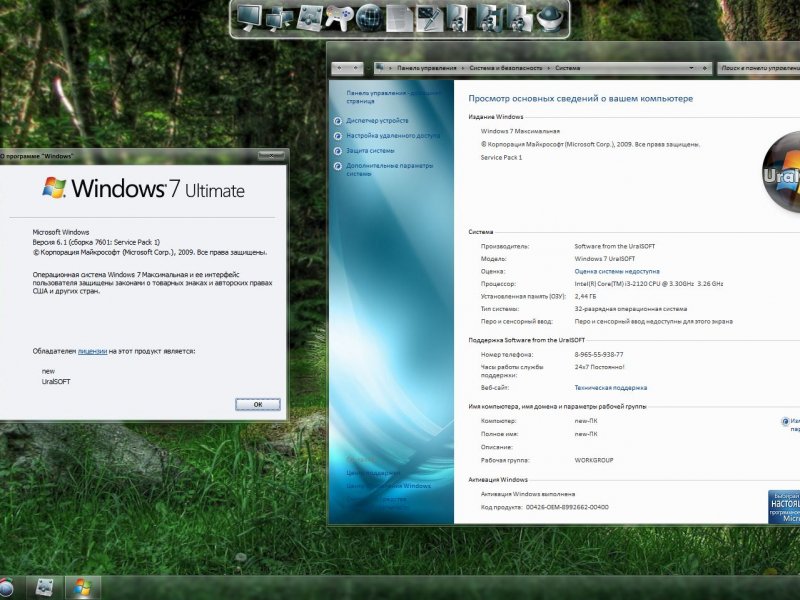Open the address bar history dropdown arrow

691,68
